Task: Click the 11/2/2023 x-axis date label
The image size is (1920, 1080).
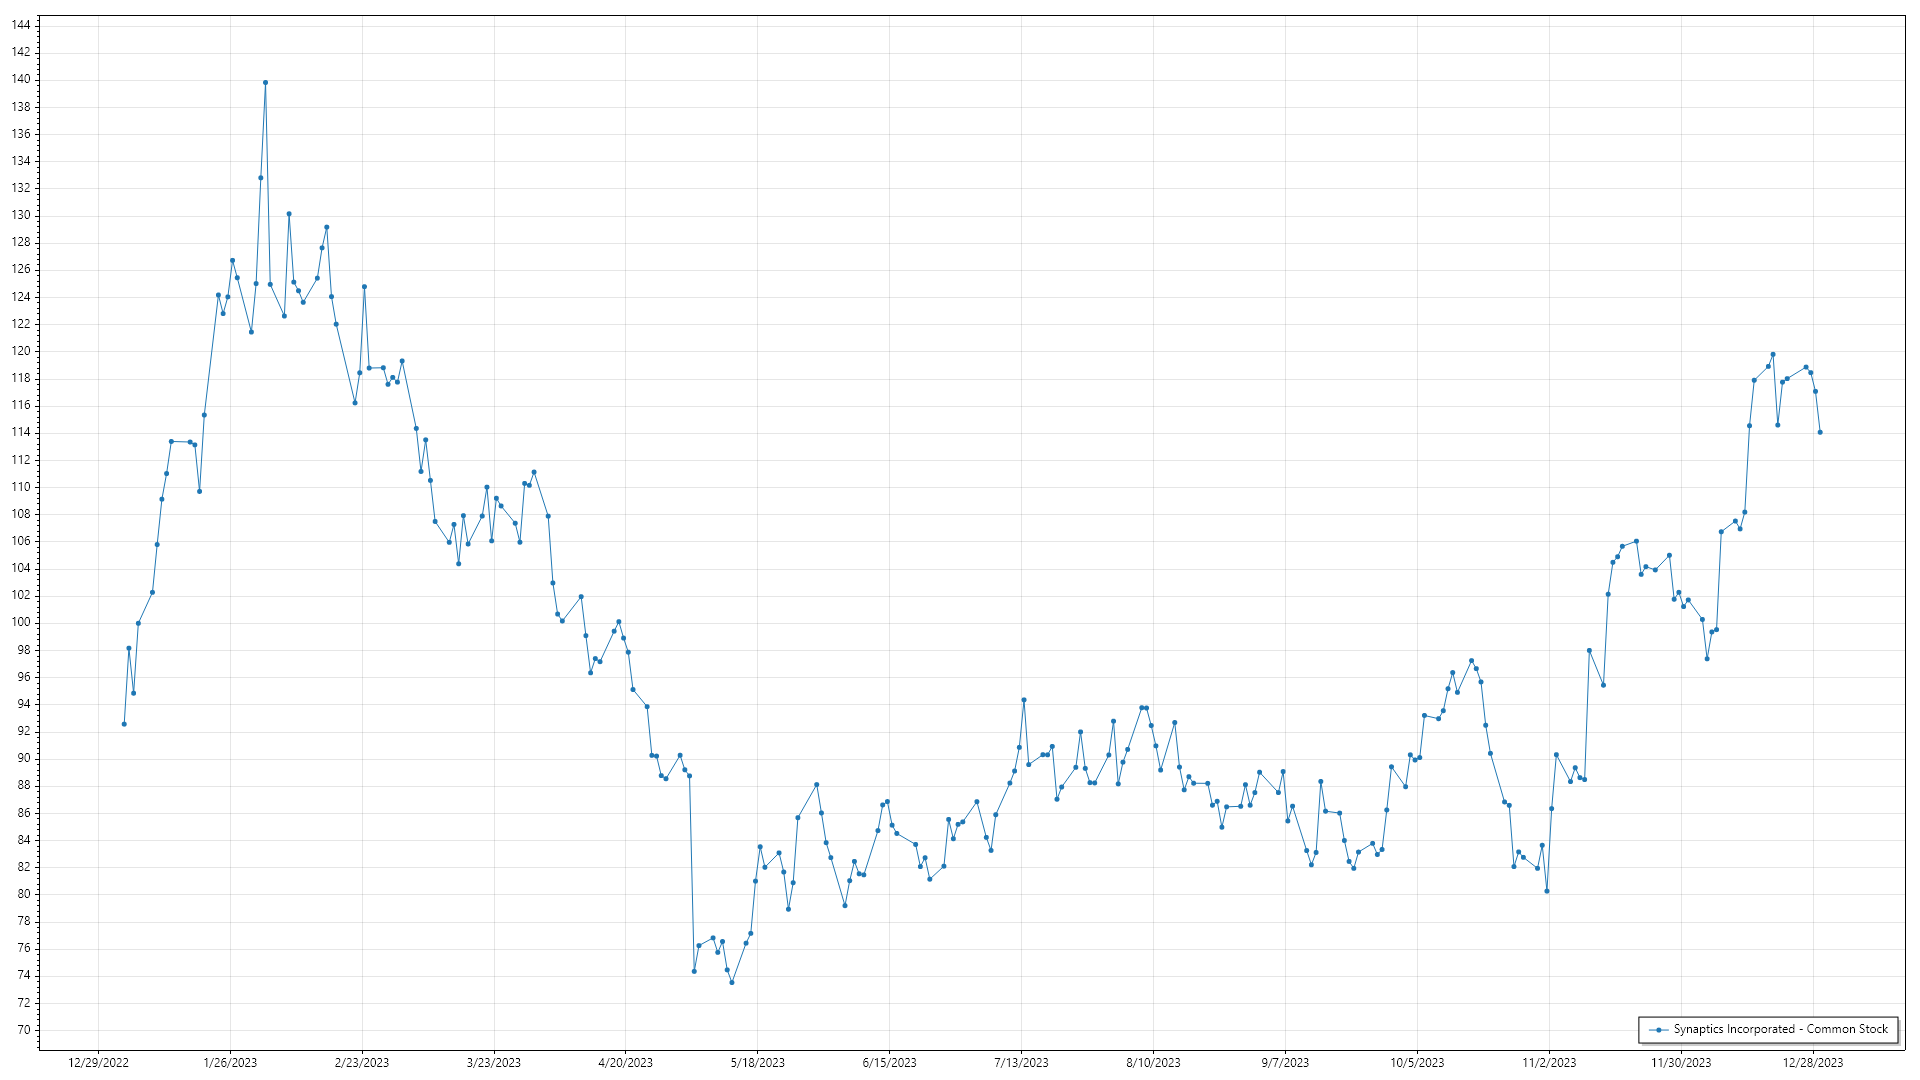Action: click(x=1549, y=1063)
